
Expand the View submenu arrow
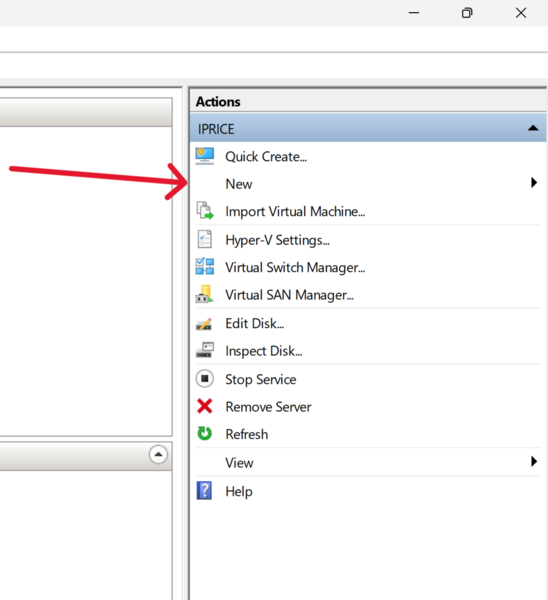coord(534,461)
